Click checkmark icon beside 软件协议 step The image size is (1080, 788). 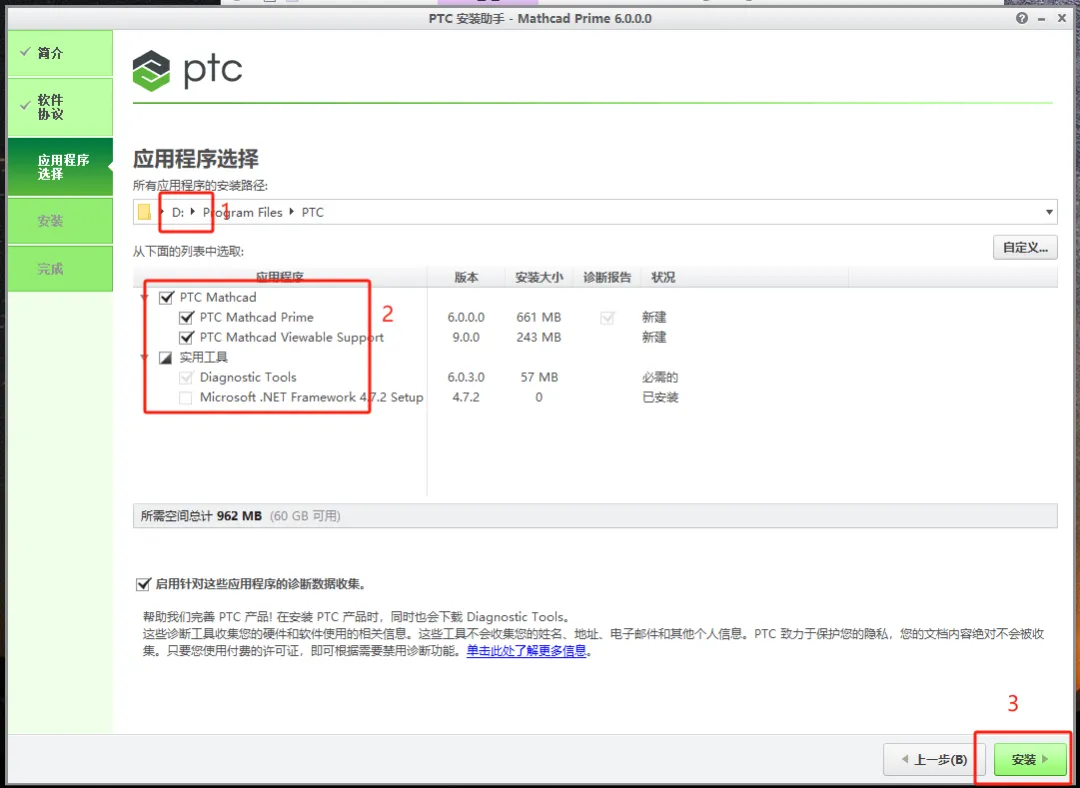pos(25,105)
